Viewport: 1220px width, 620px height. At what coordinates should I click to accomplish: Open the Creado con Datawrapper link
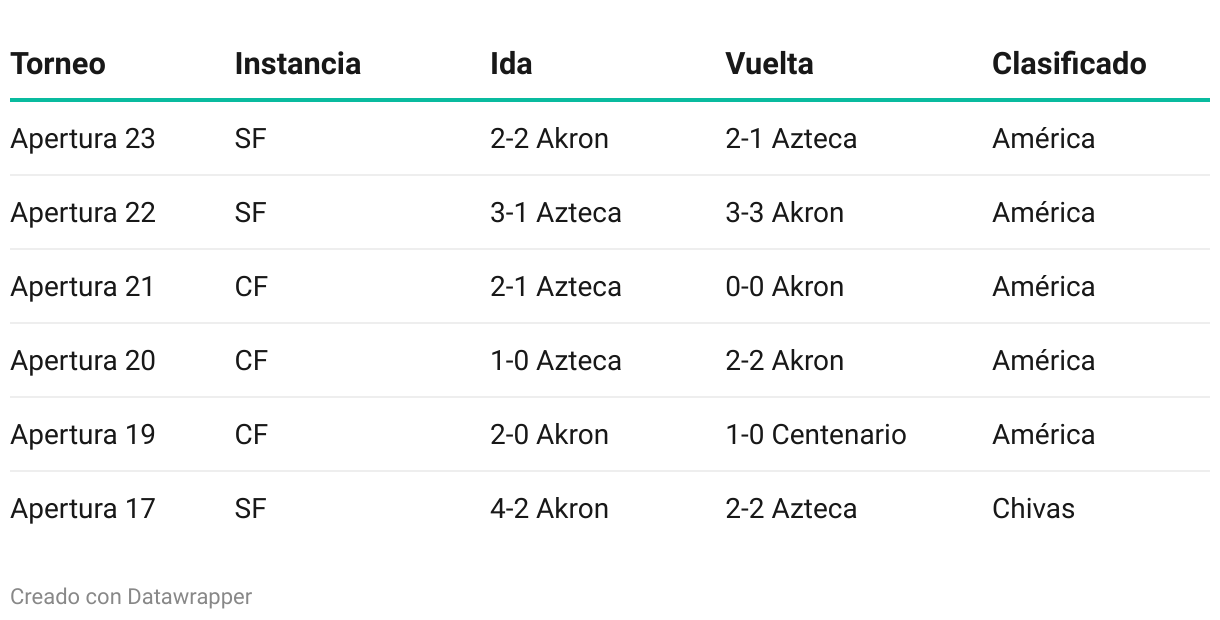click(131, 597)
